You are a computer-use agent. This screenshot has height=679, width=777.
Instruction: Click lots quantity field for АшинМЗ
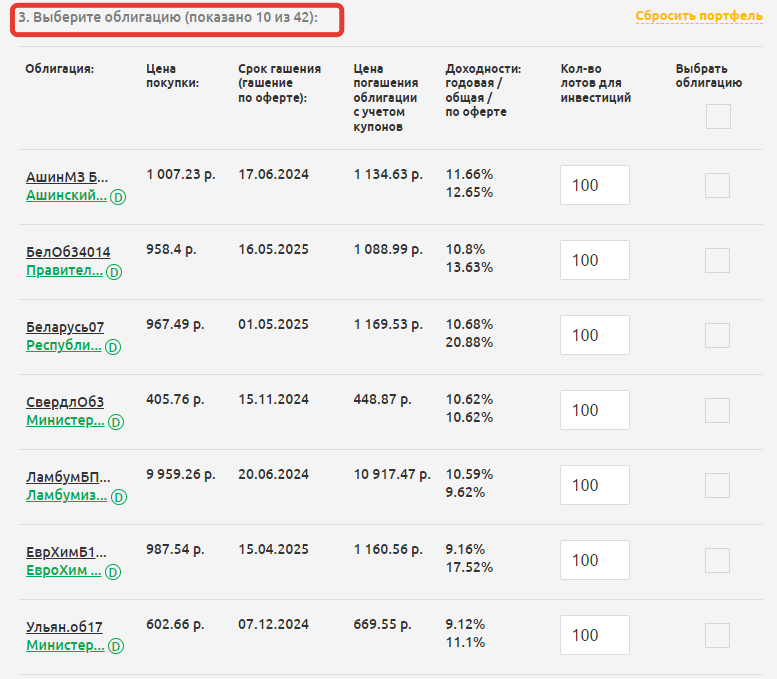pos(595,185)
